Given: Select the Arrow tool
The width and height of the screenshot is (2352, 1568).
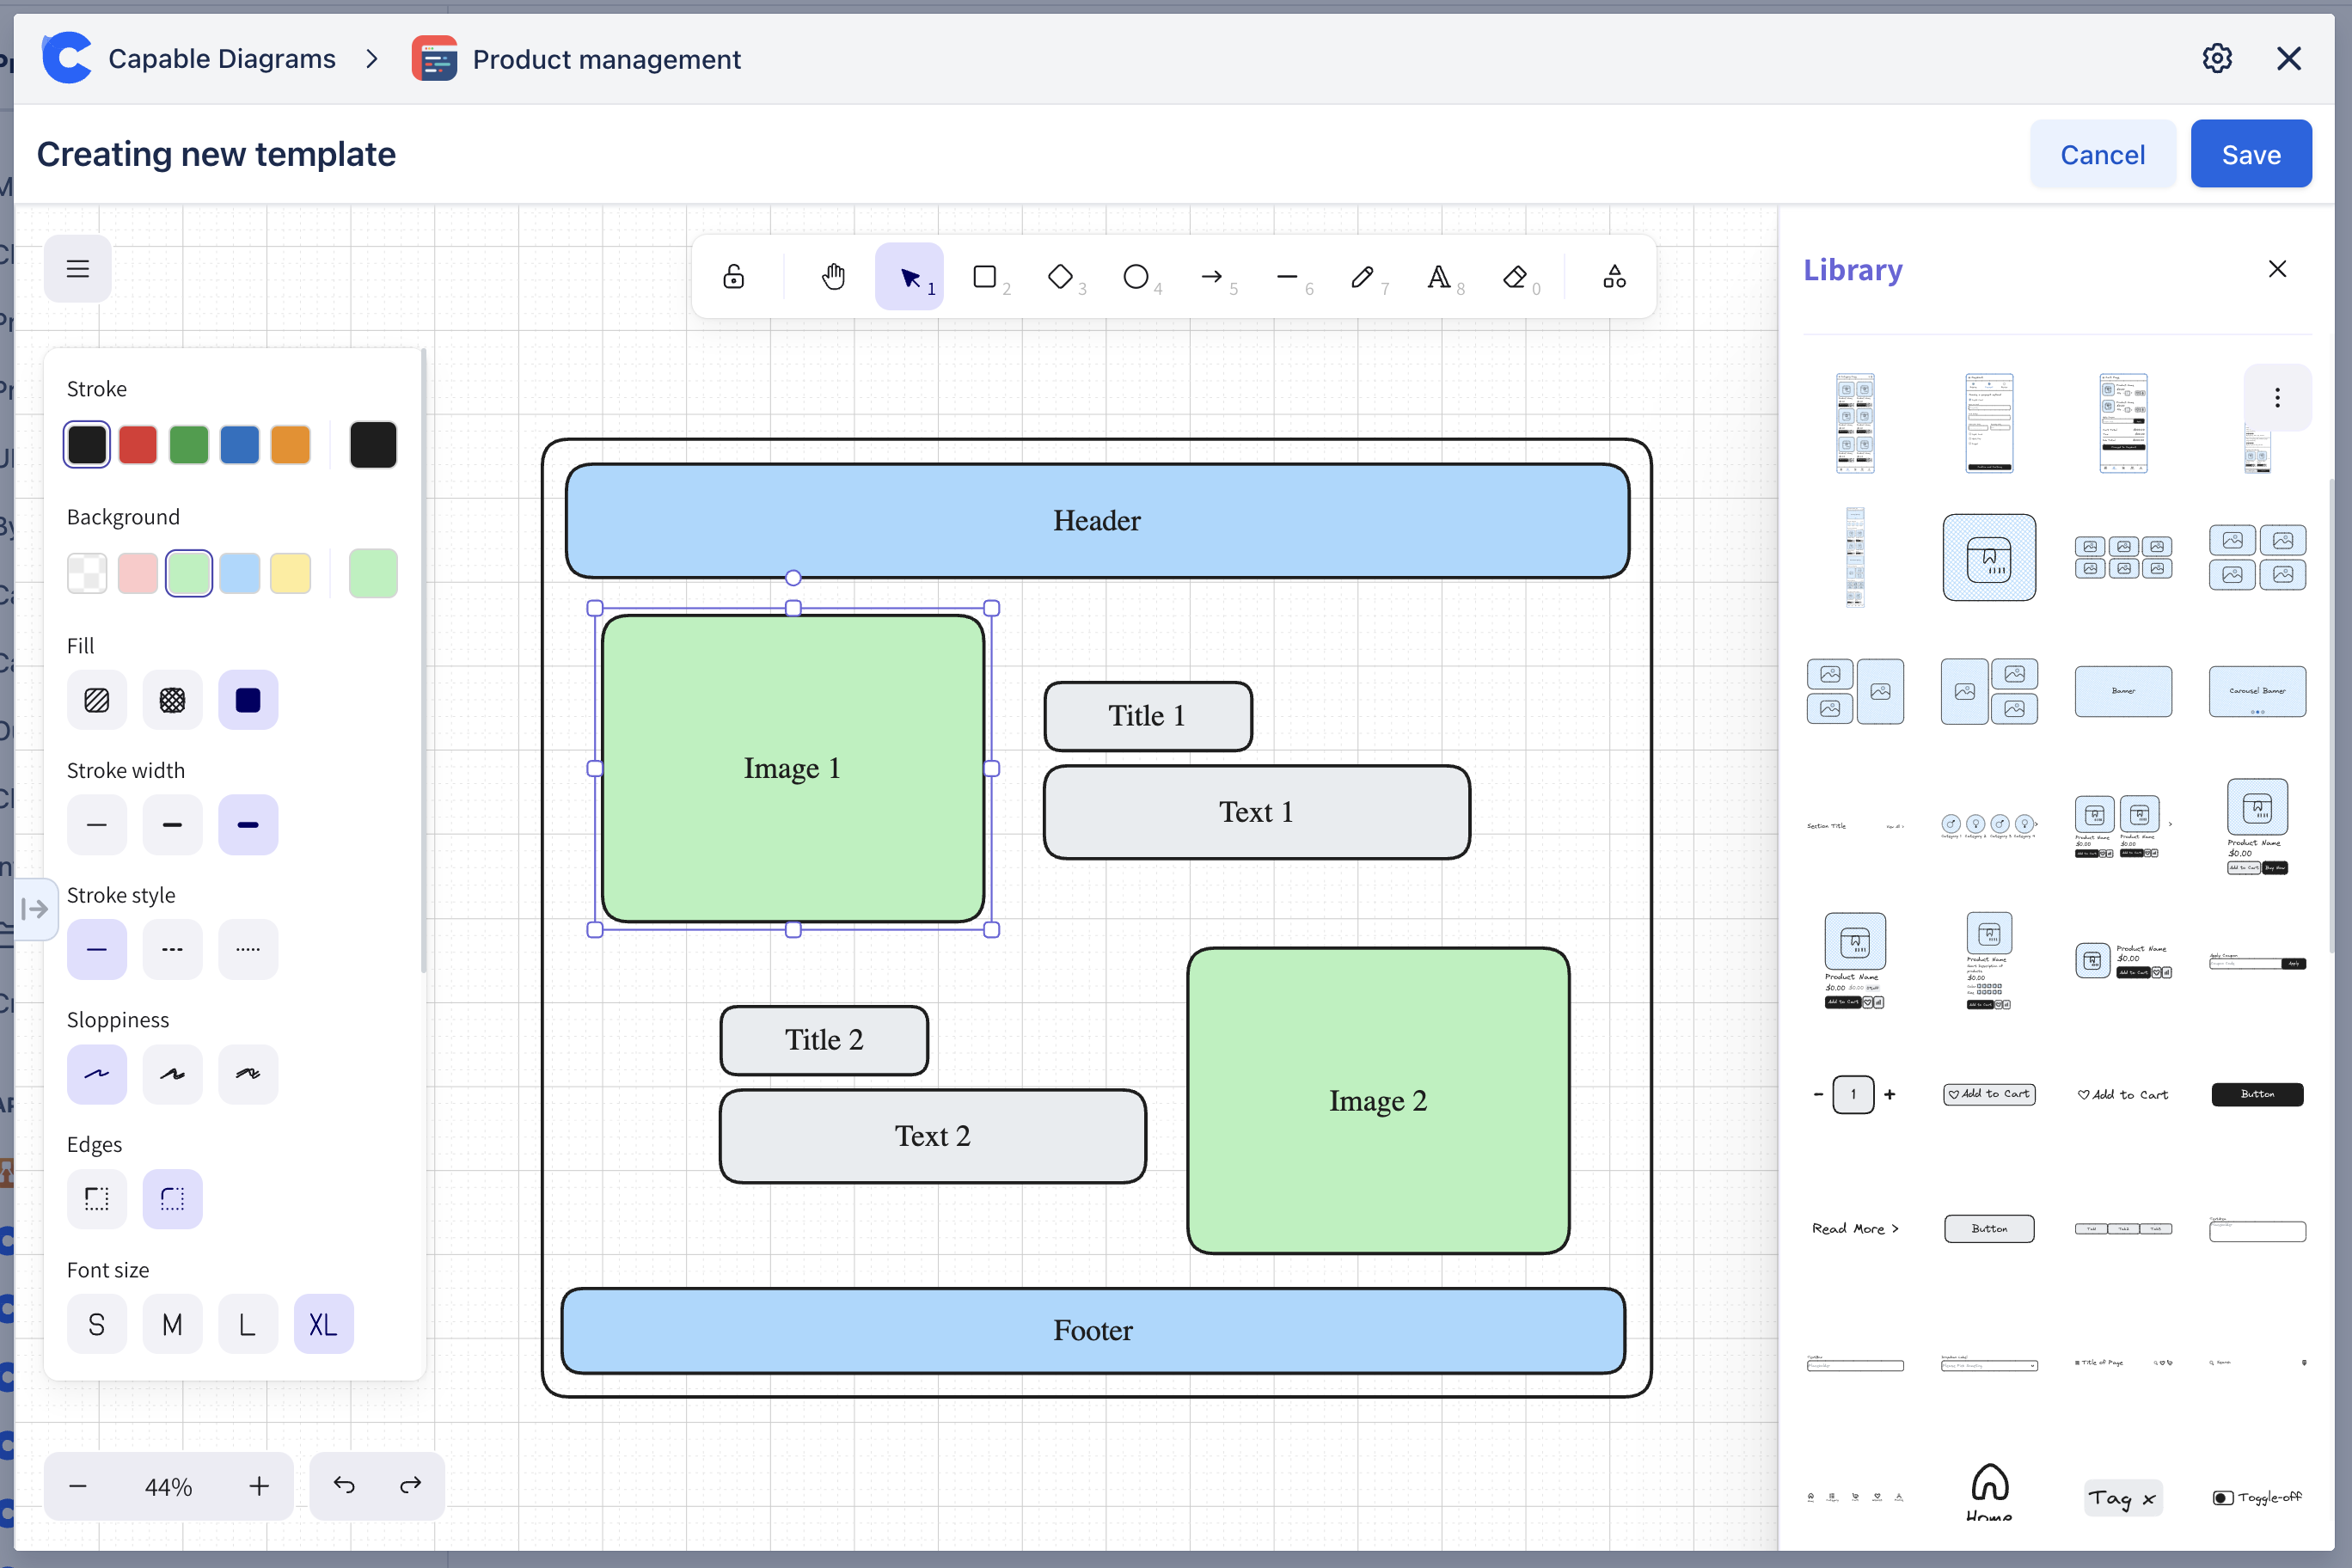Looking at the screenshot, I should [1212, 276].
